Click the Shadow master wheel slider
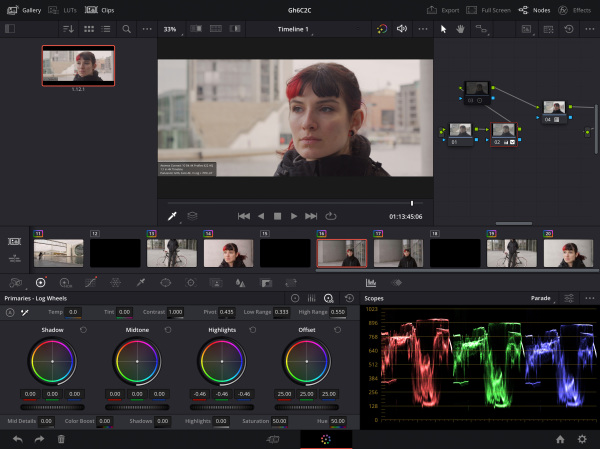600x449 pixels. click(52, 407)
